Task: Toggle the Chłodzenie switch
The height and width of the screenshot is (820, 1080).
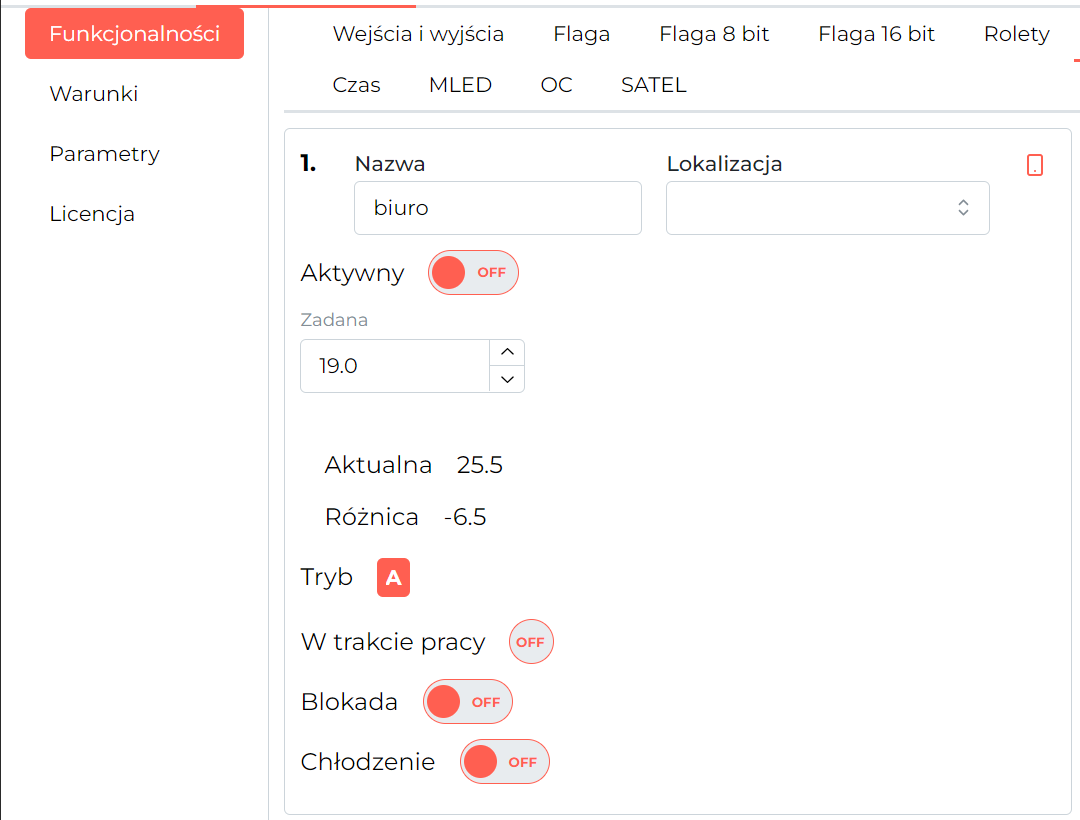Action: coord(505,761)
